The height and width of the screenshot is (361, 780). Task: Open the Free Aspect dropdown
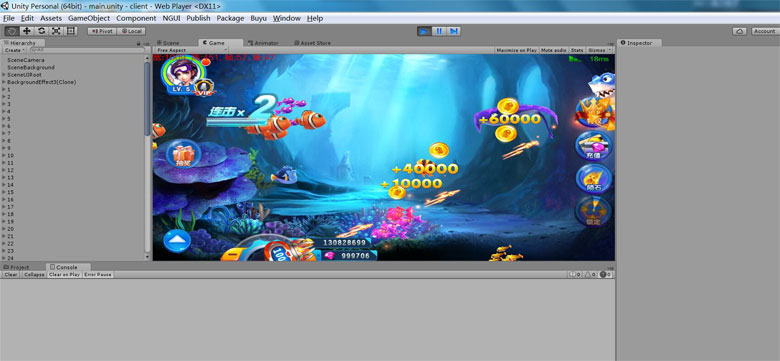pos(191,50)
